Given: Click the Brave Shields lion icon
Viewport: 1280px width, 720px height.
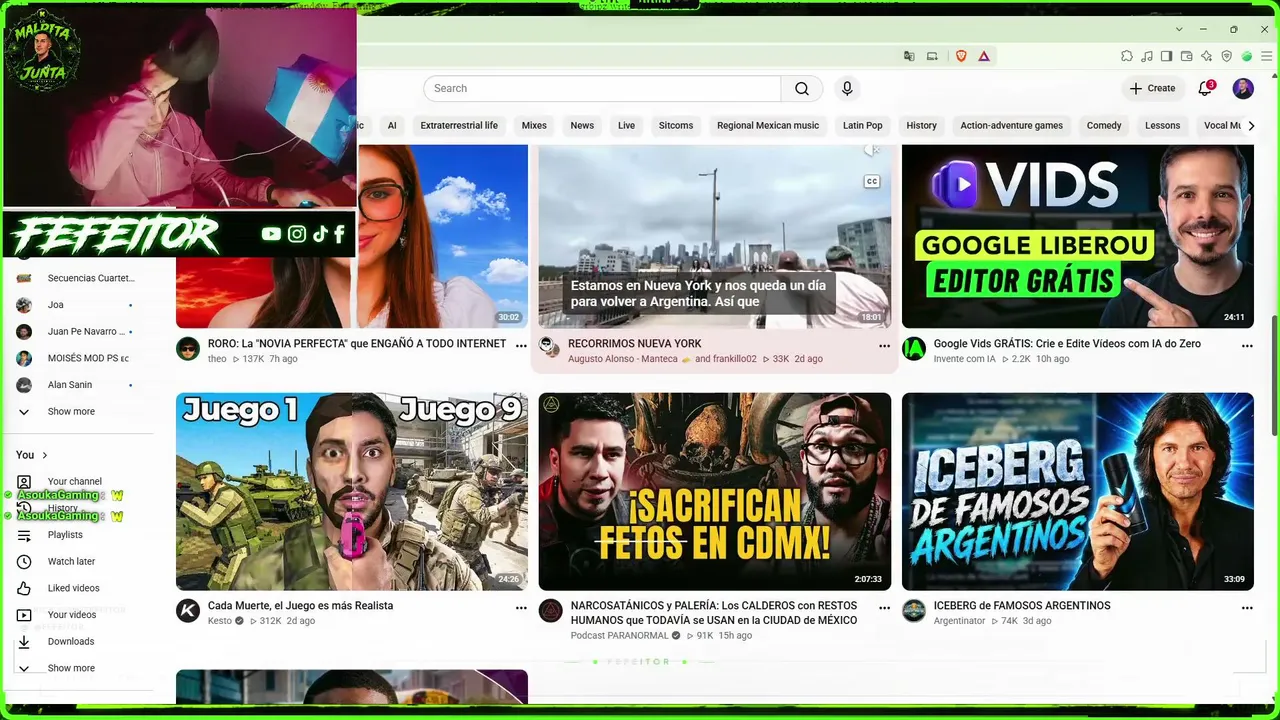Looking at the screenshot, I should point(962,56).
